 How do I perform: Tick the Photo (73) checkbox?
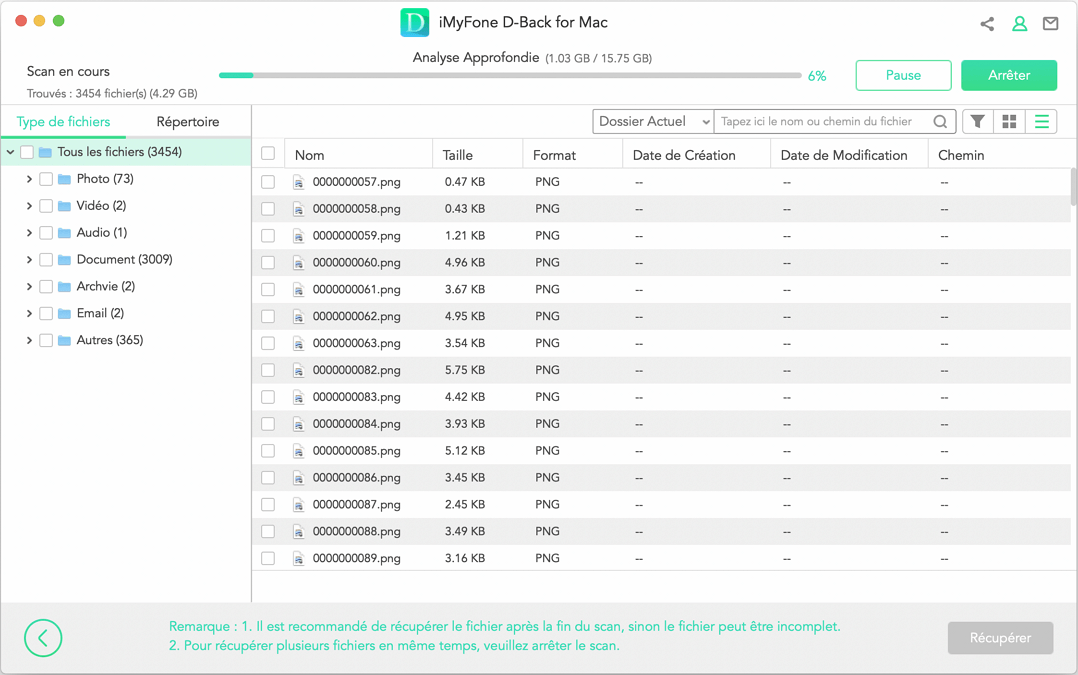[x=46, y=179]
